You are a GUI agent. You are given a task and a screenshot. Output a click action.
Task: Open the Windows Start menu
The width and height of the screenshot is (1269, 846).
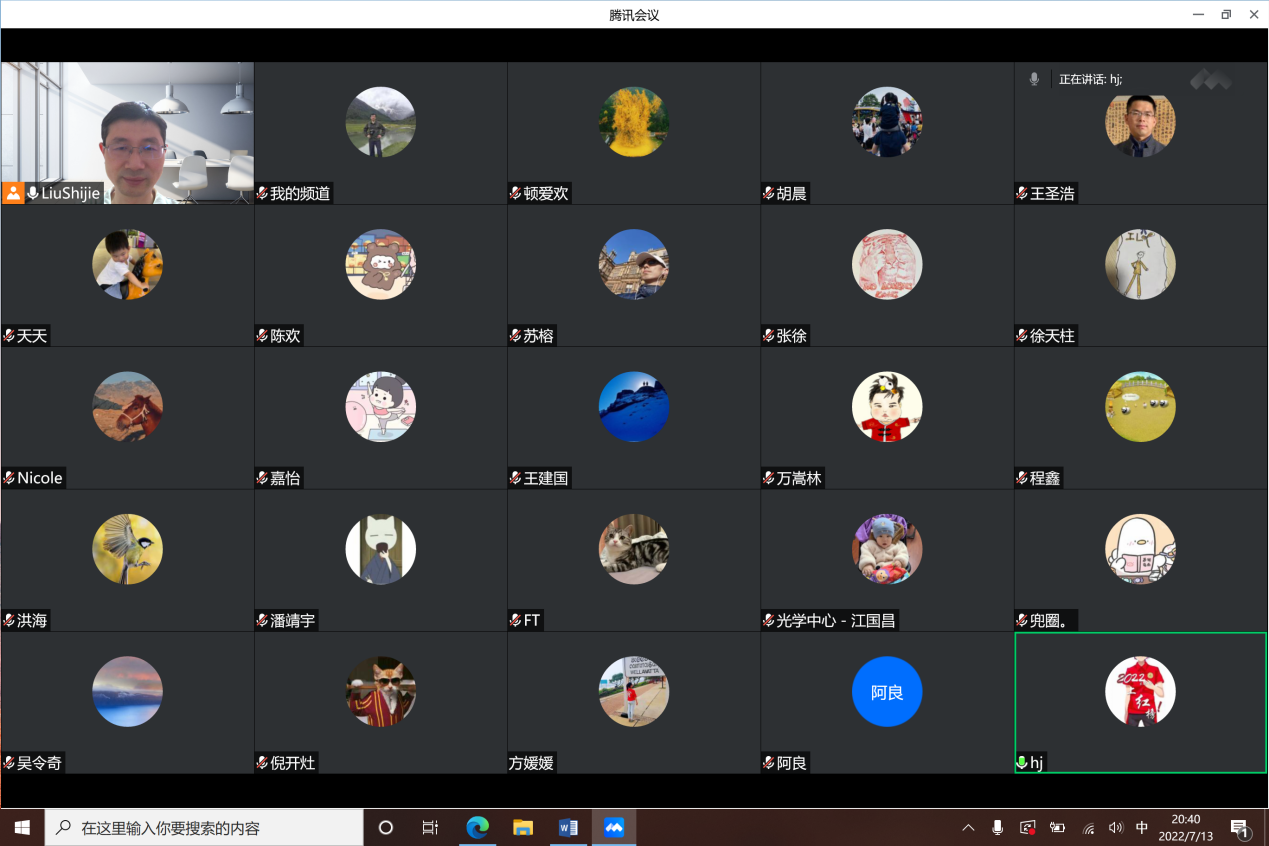point(22,828)
